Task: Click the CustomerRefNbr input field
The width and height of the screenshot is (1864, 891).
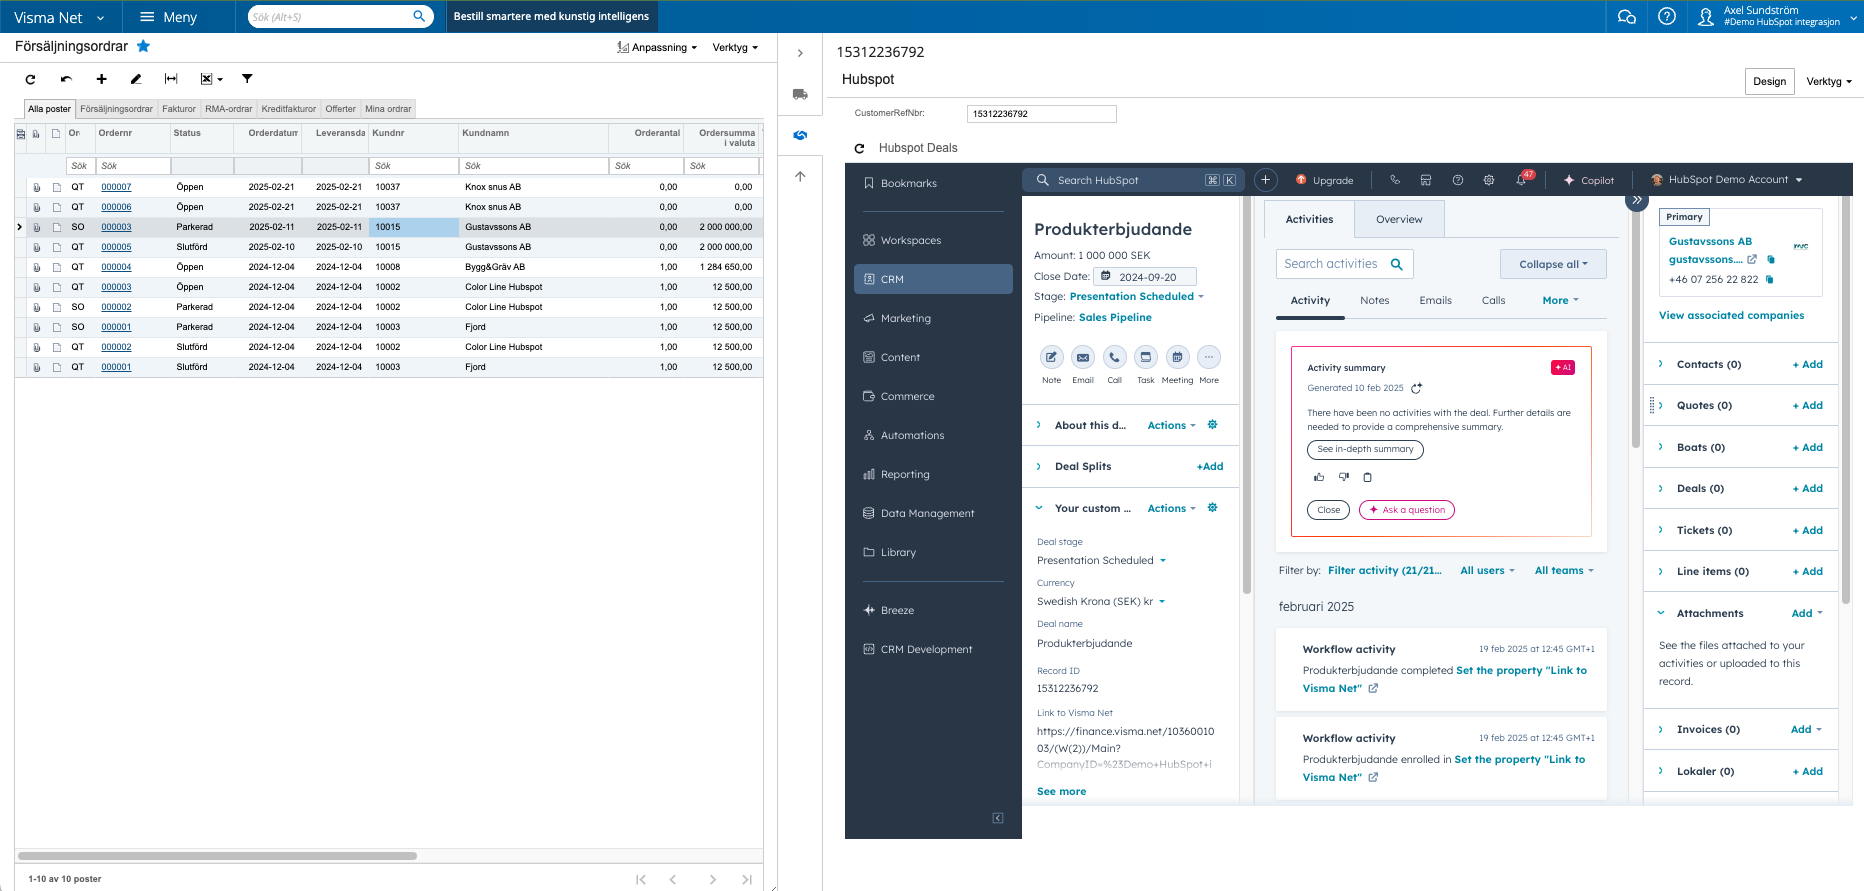Action: 1041,114
